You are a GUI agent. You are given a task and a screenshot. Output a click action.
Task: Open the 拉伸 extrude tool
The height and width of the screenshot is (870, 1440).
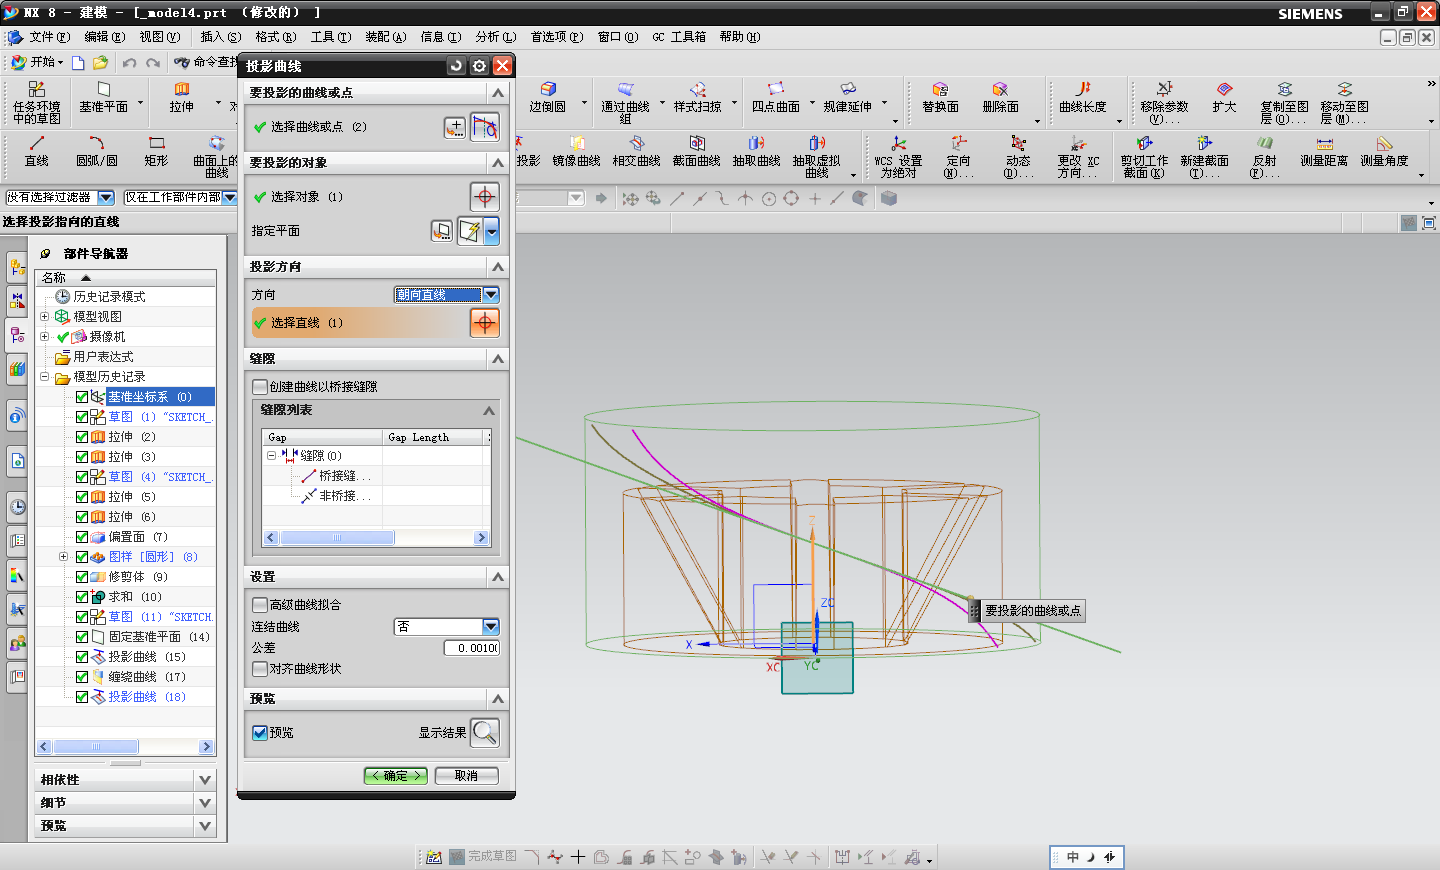(182, 98)
